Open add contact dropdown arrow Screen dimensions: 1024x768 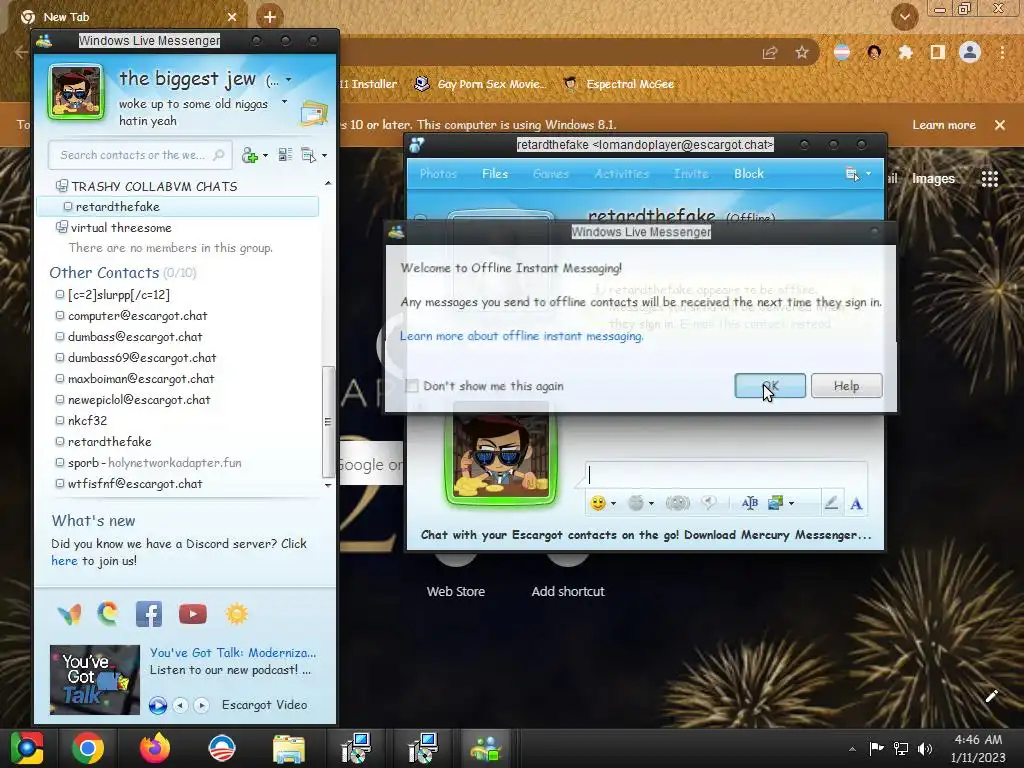[x=265, y=155]
